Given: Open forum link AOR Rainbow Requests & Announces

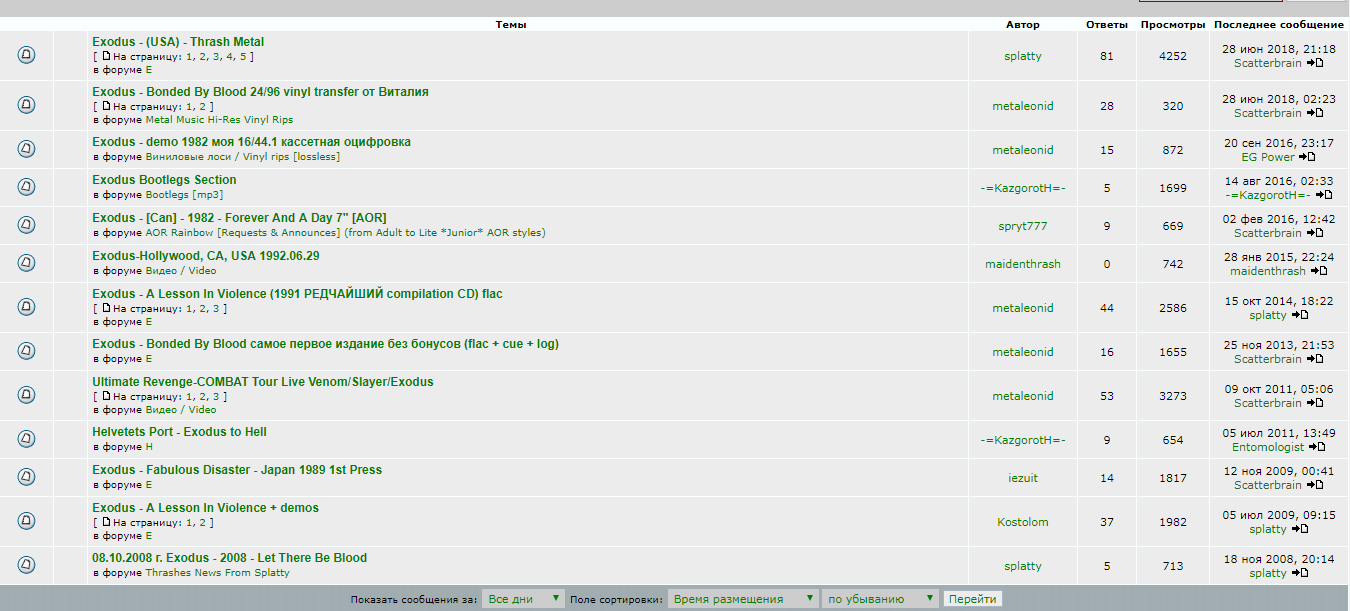Looking at the screenshot, I should point(346,233).
